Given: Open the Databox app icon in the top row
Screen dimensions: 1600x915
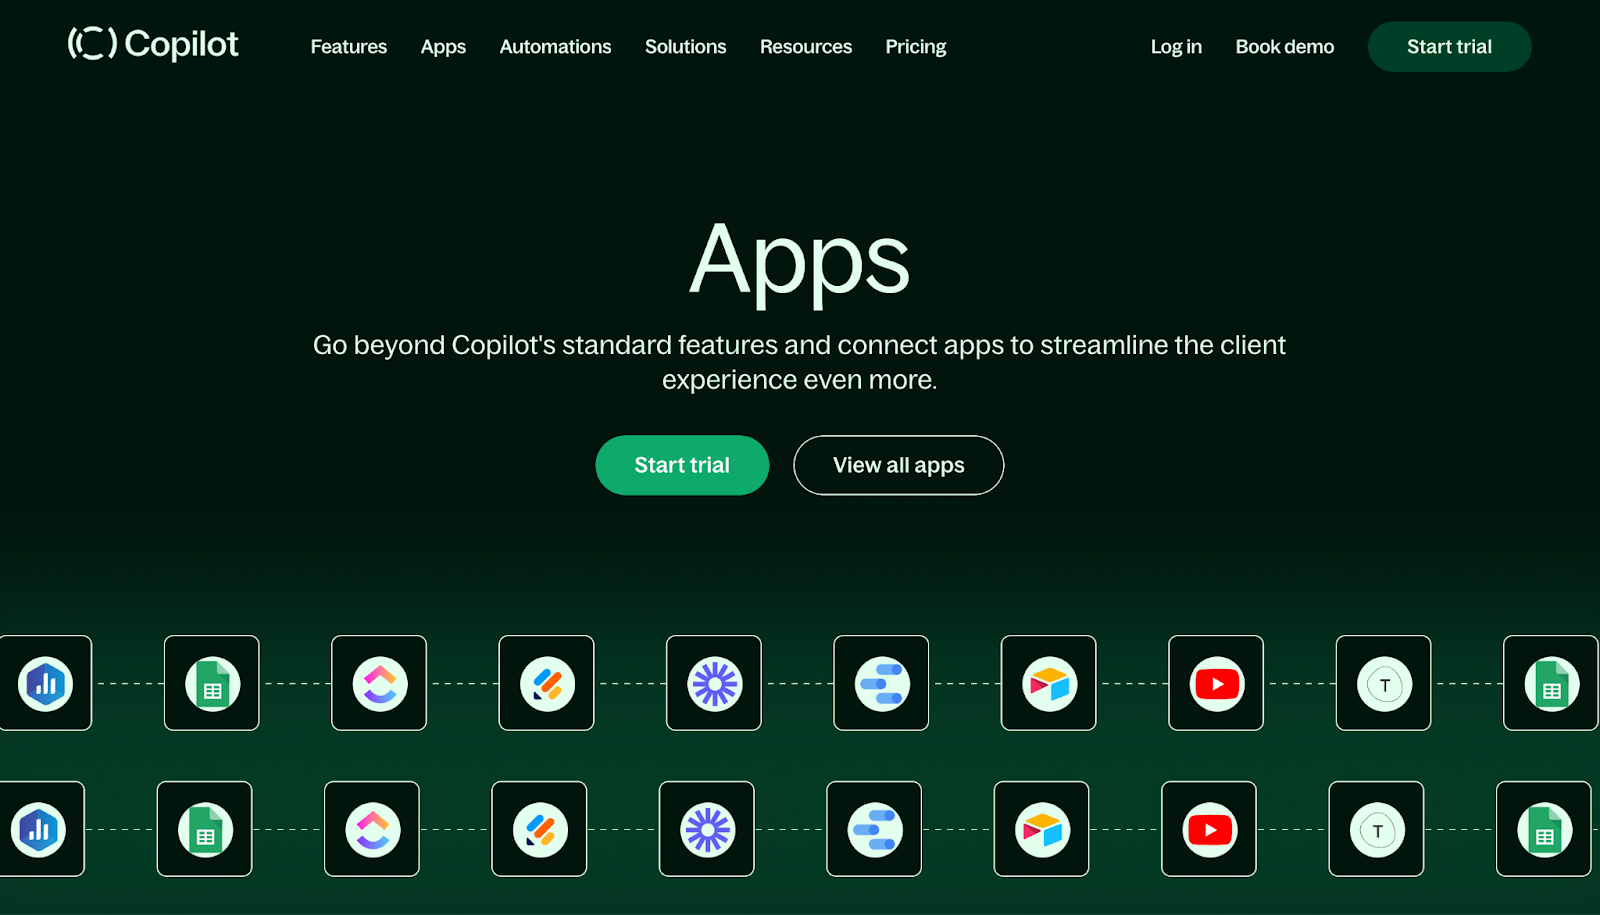Looking at the screenshot, I should [x=45, y=683].
